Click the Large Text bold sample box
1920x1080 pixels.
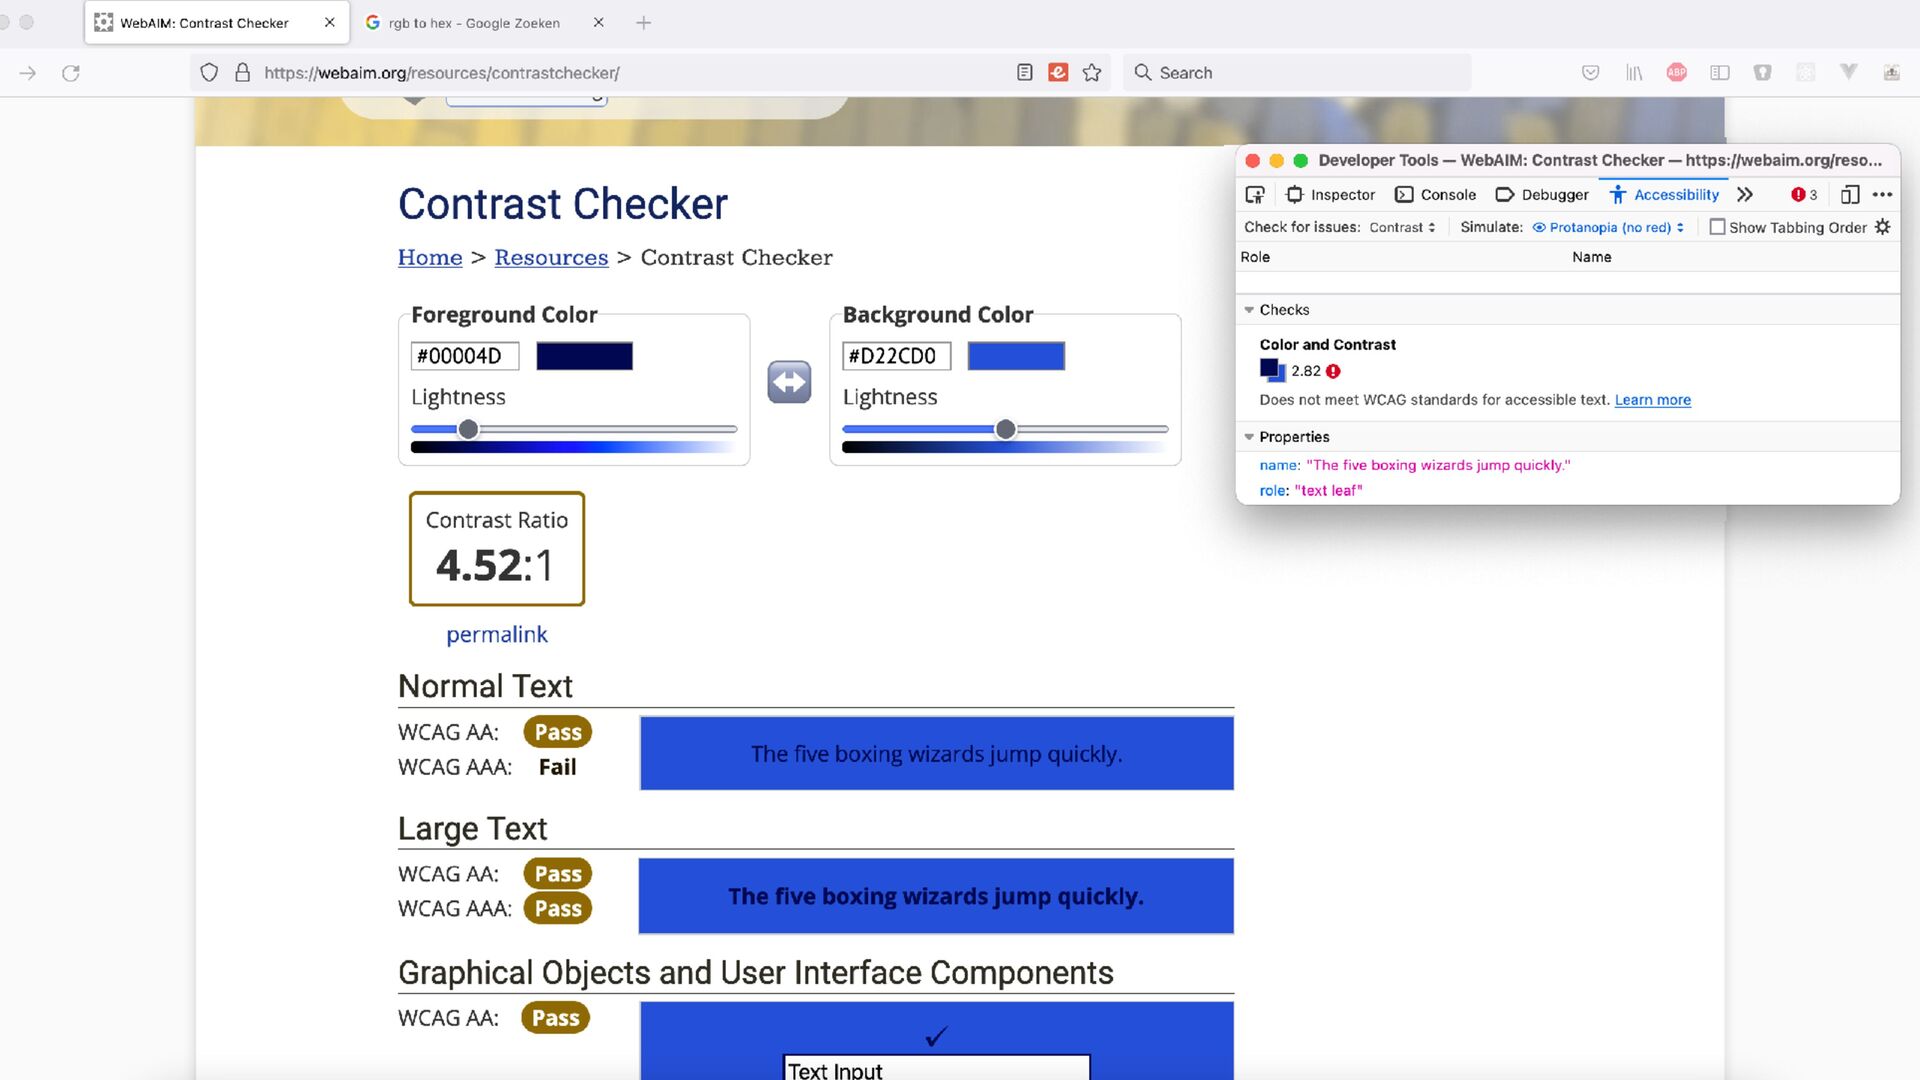(x=937, y=896)
